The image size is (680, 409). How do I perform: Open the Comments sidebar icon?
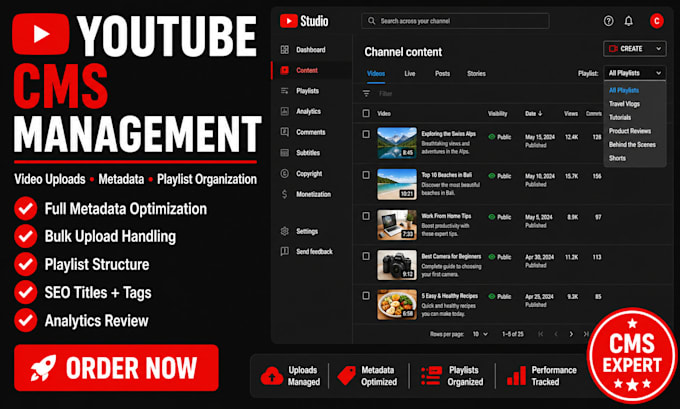(284, 132)
